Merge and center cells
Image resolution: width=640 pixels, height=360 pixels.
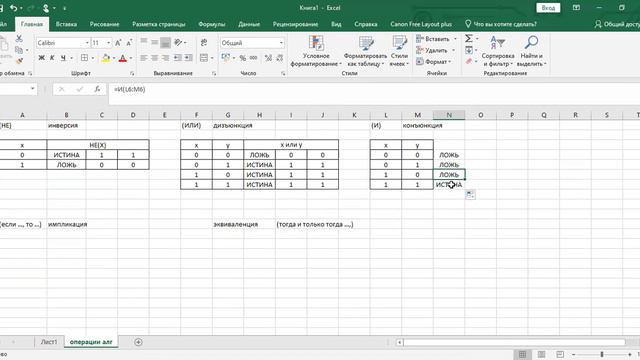pyautogui.click(x=204, y=58)
